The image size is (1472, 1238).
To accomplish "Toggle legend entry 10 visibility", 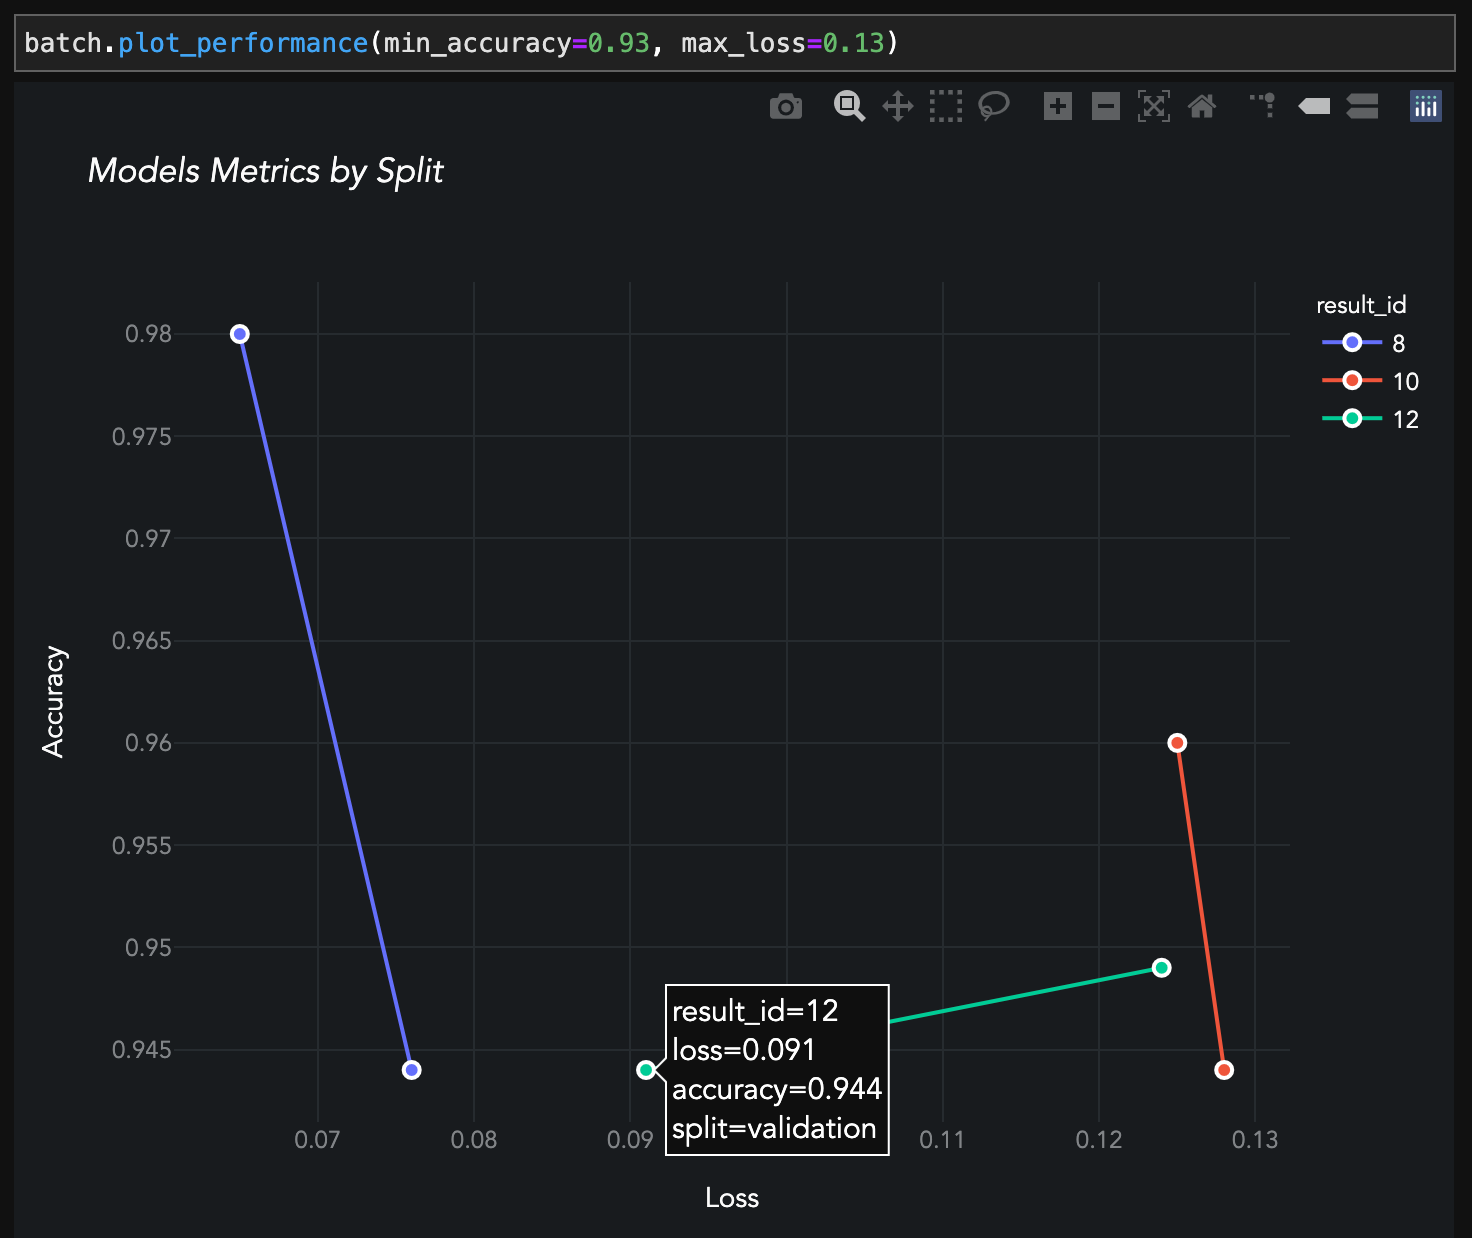I will click(1370, 381).
